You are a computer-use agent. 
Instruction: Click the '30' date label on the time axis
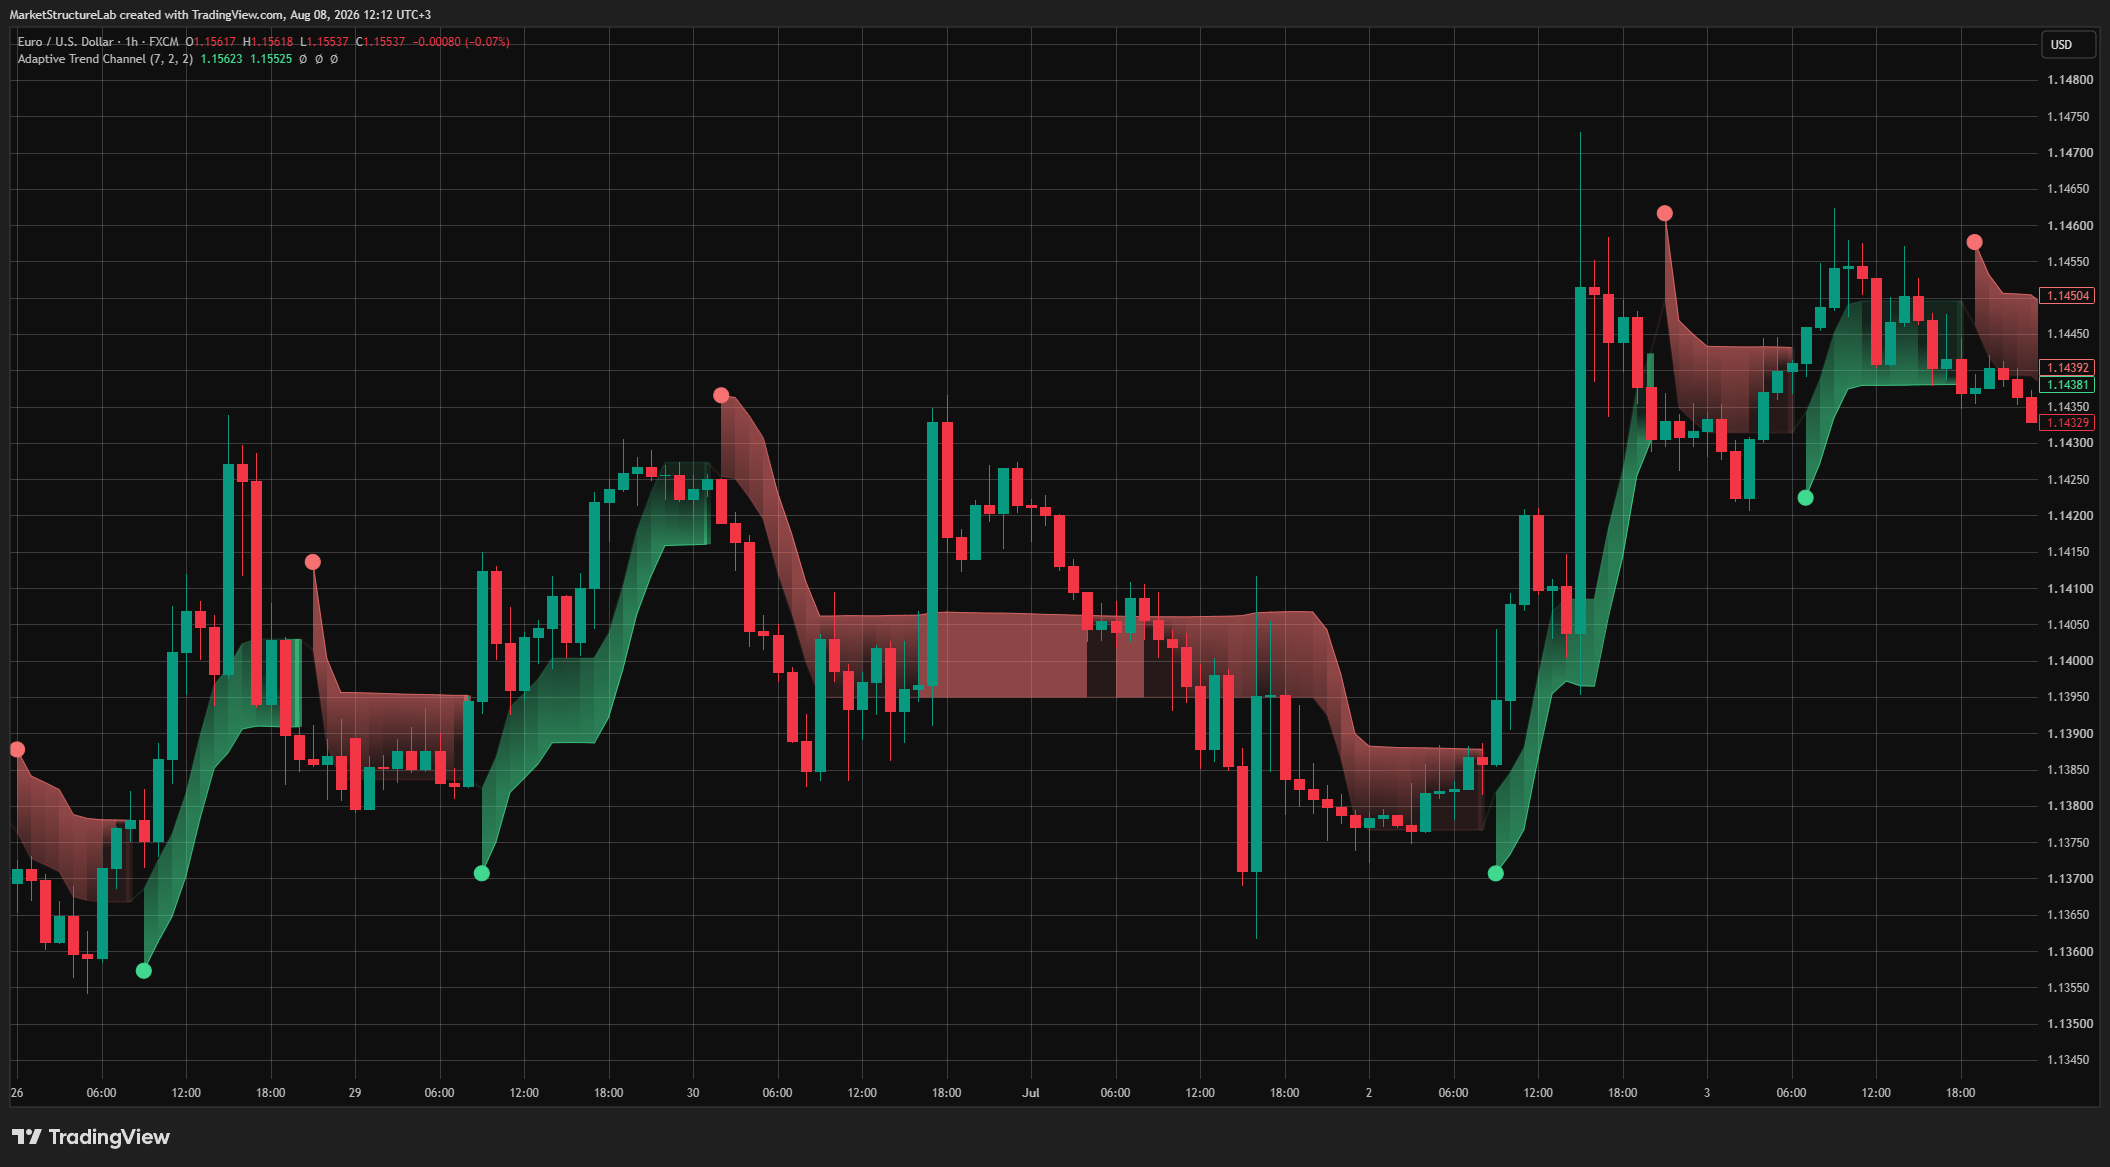click(x=693, y=1093)
